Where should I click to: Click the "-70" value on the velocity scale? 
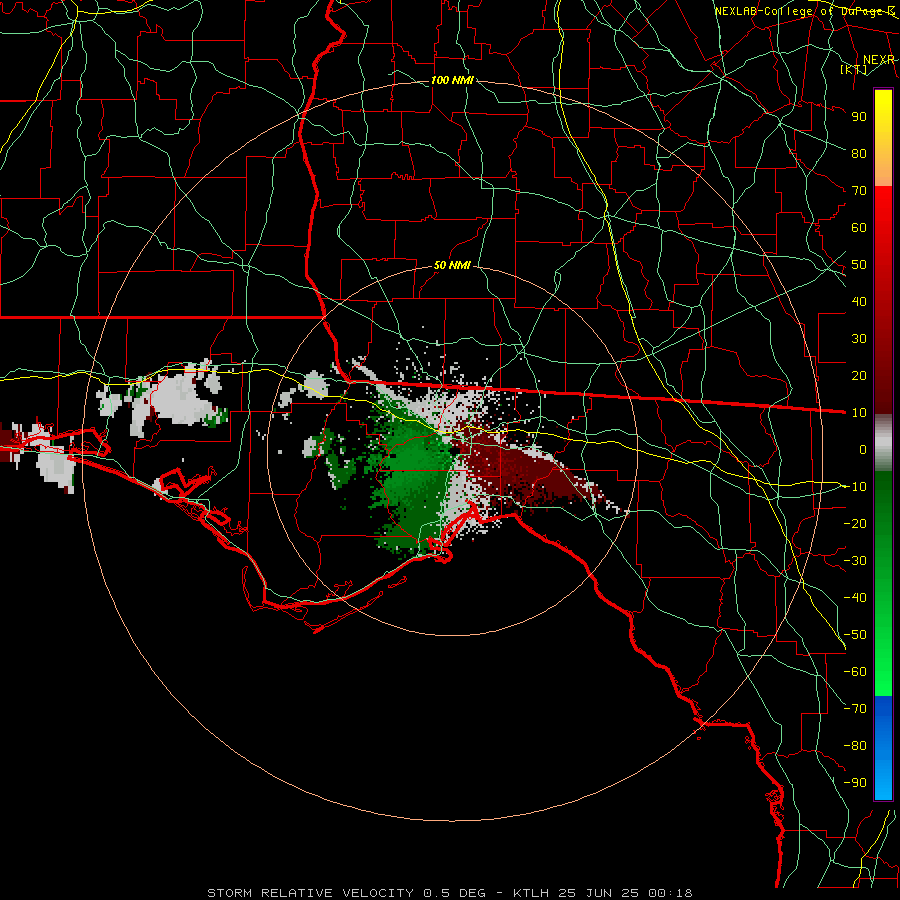[x=855, y=709]
